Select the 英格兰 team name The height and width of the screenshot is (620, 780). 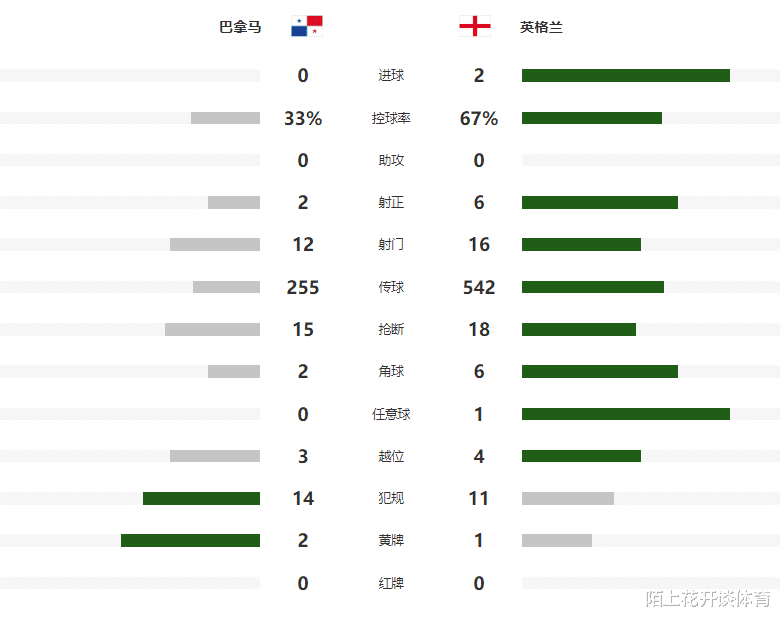(541, 27)
